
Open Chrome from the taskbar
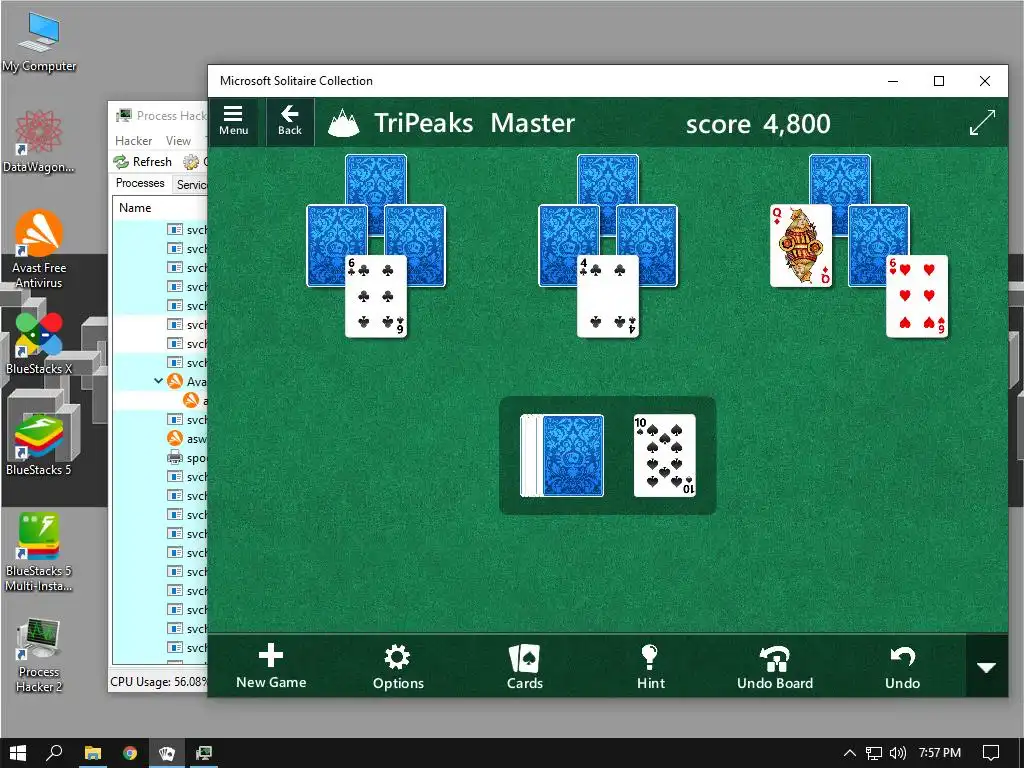[130, 753]
